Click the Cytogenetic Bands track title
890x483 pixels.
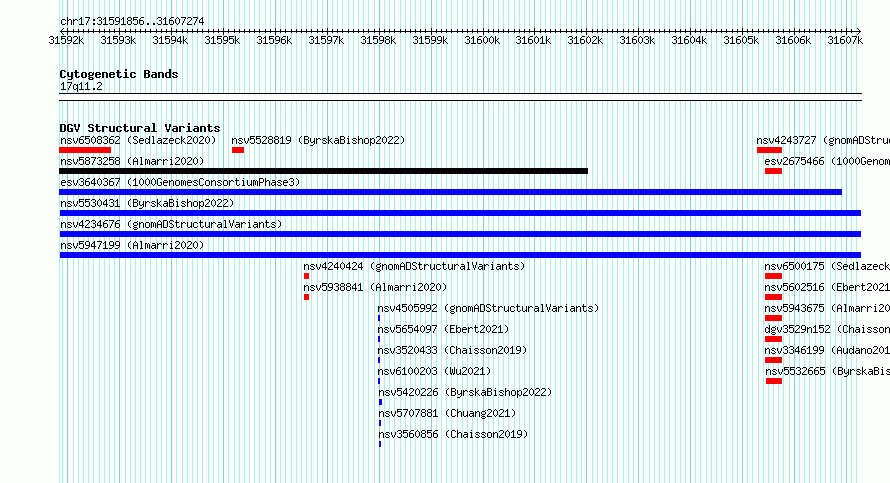(x=119, y=74)
